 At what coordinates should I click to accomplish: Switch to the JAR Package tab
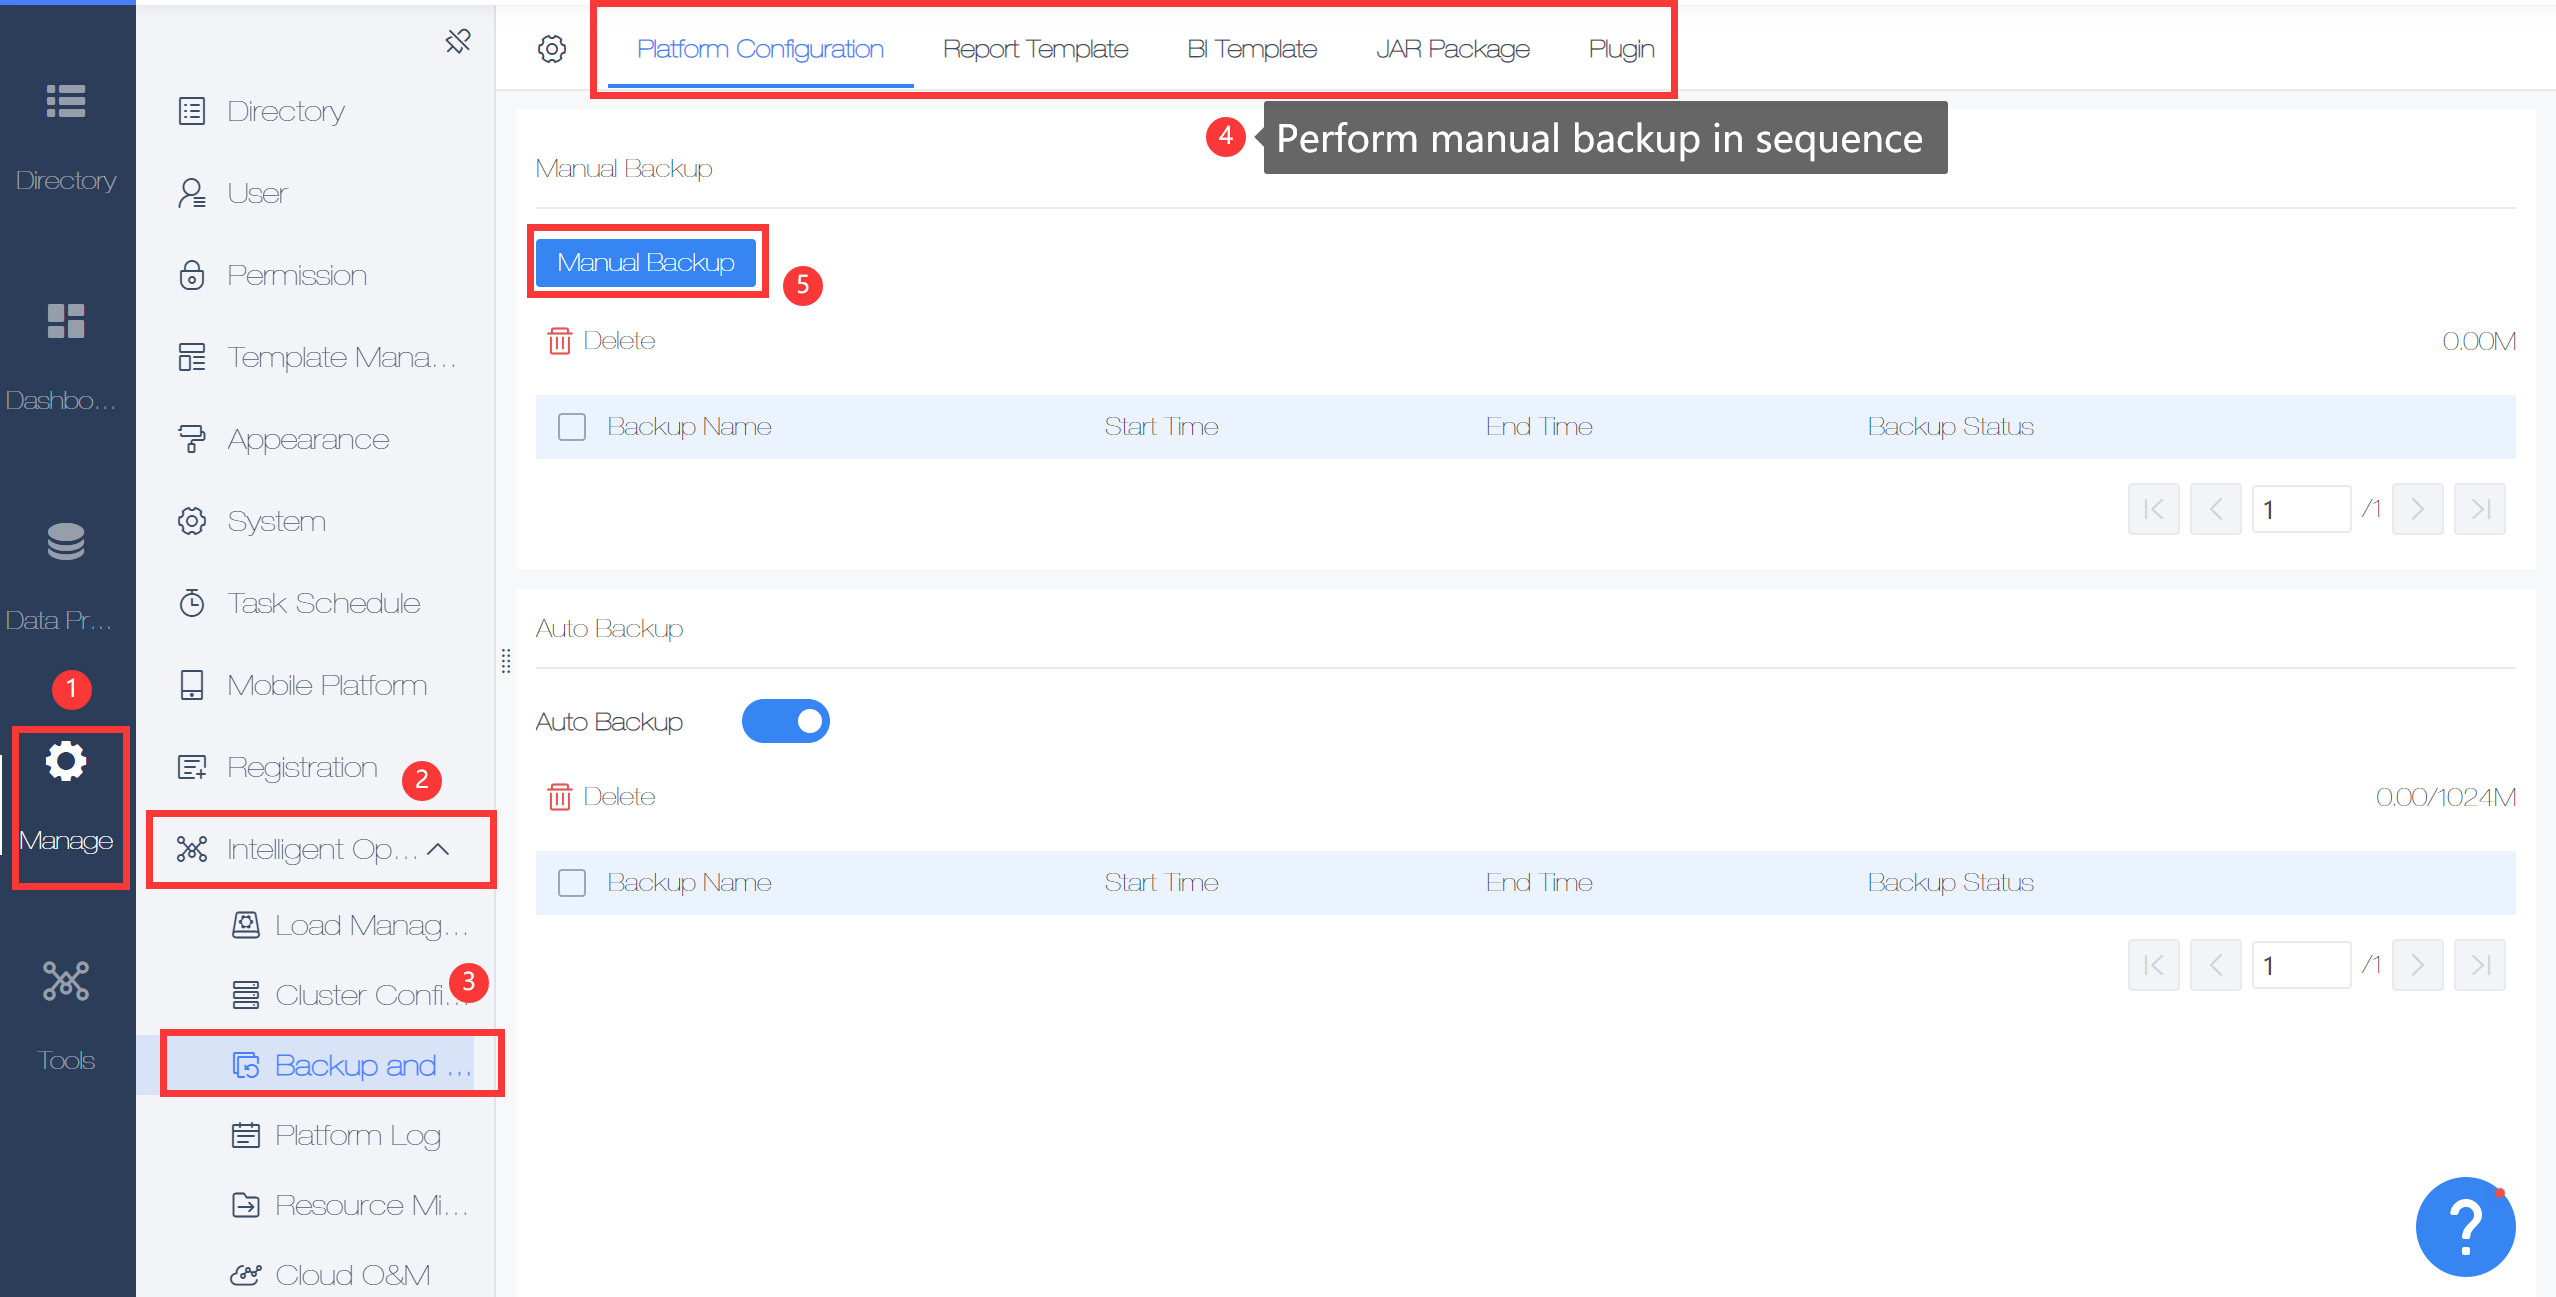tap(1453, 49)
